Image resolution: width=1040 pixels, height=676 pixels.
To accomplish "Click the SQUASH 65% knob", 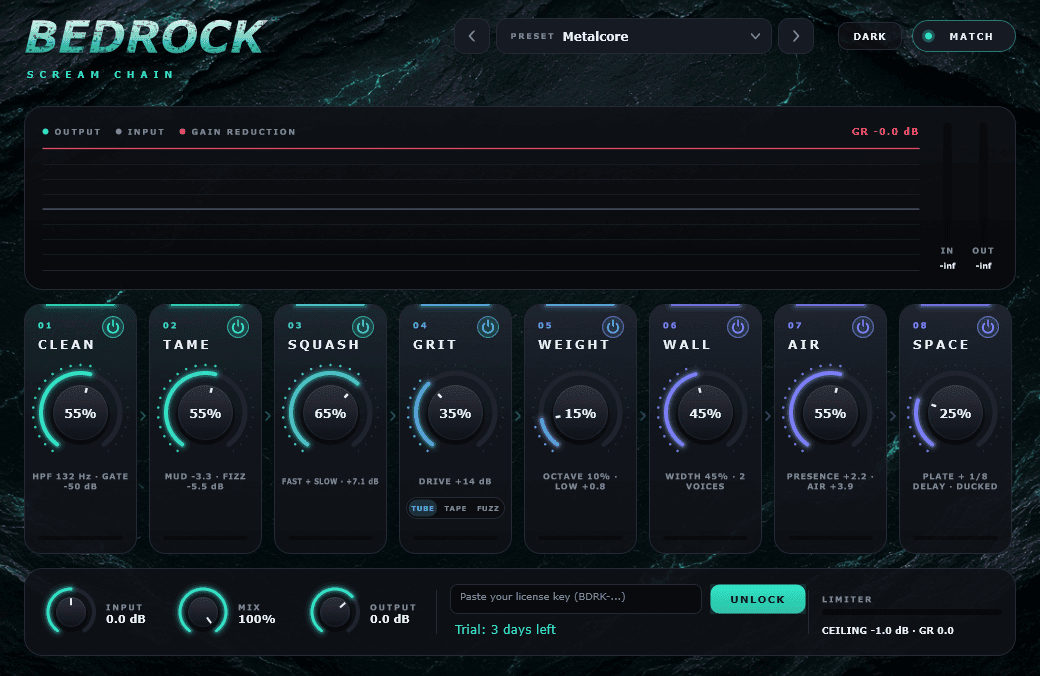I will [x=330, y=413].
